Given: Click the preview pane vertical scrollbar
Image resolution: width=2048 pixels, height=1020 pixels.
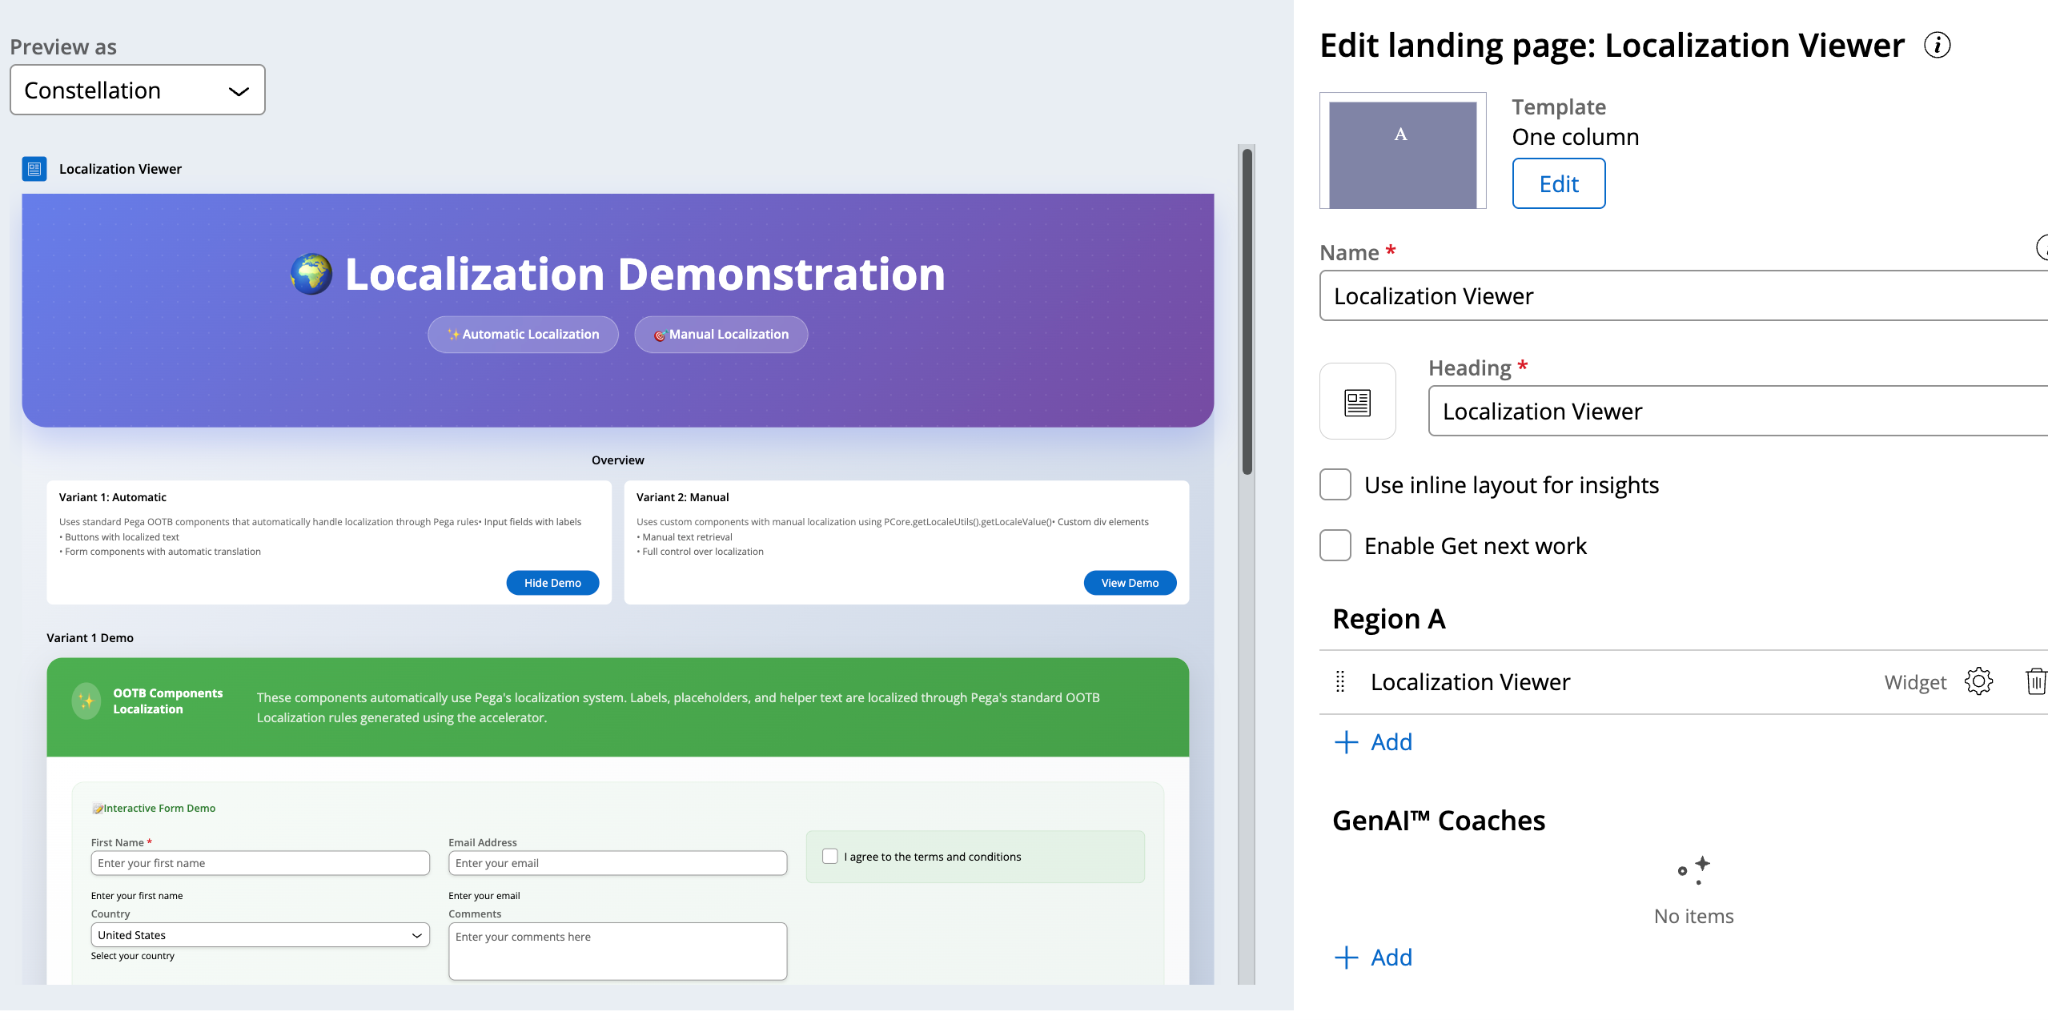Looking at the screenshot, I should [x=1246, y=311].
